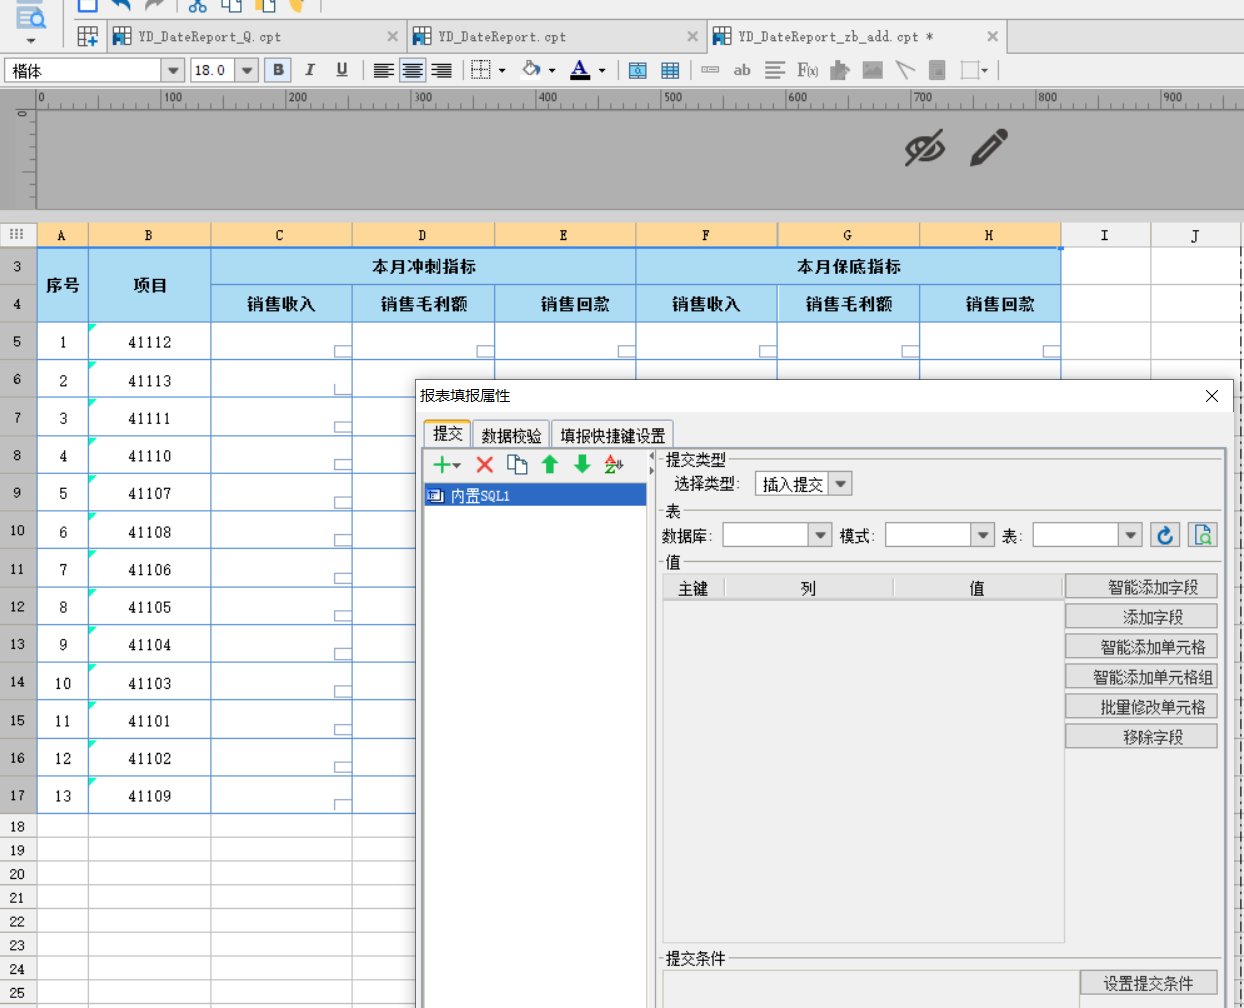This screenshot has width=1244, height=1008.
Task: Toggle italic formatting
Action: point(310,70)
